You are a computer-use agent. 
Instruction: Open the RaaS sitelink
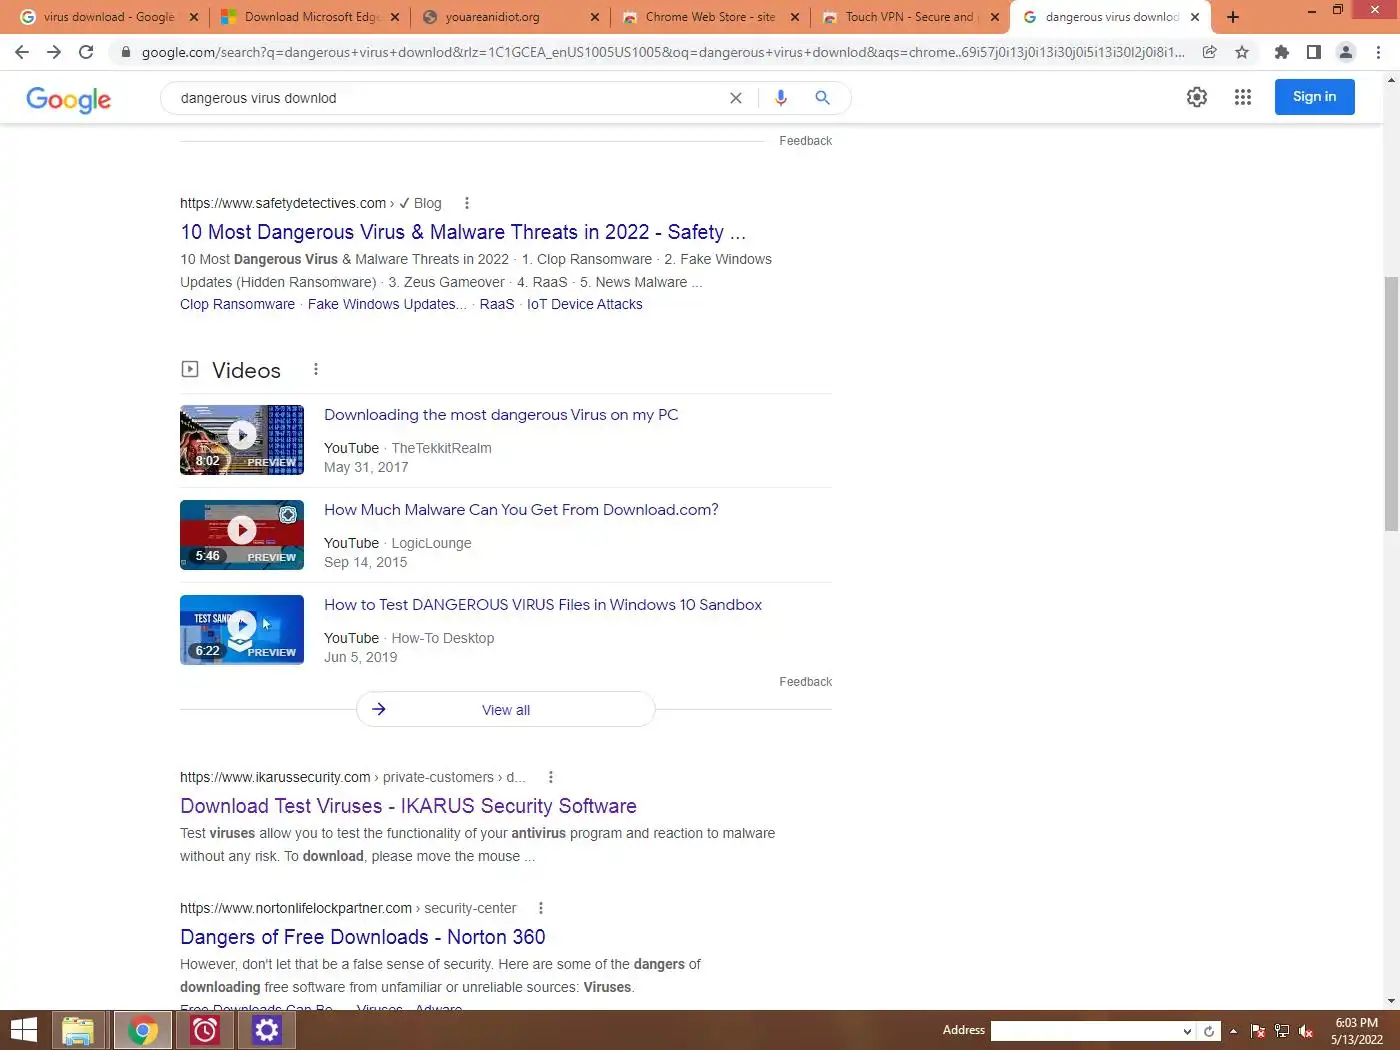[497, 304]
